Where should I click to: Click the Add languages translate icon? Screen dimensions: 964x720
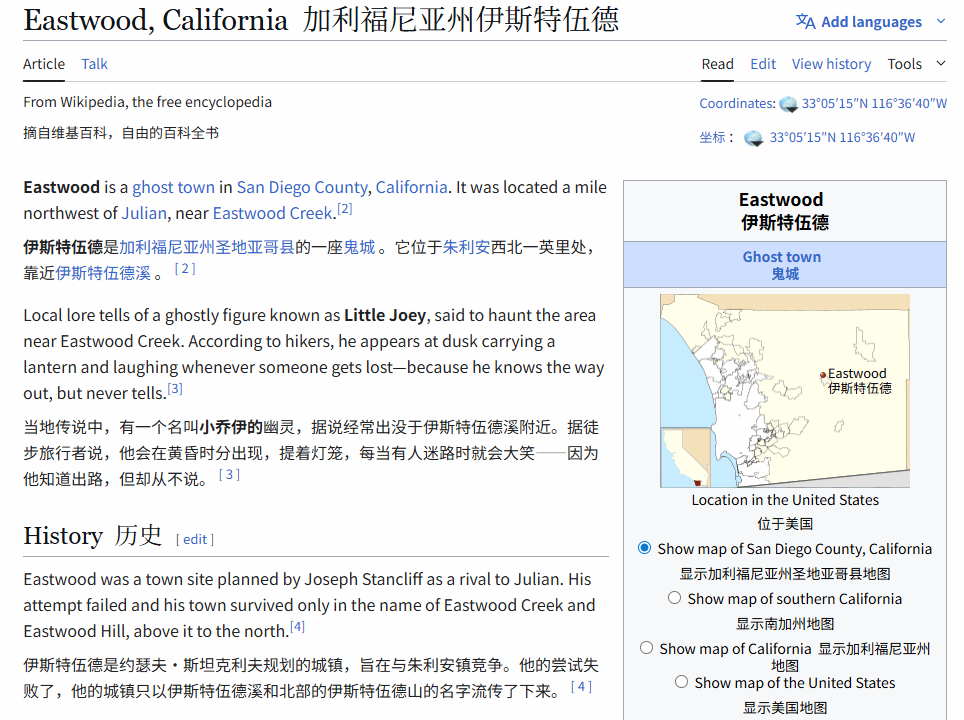pos(805,22)
